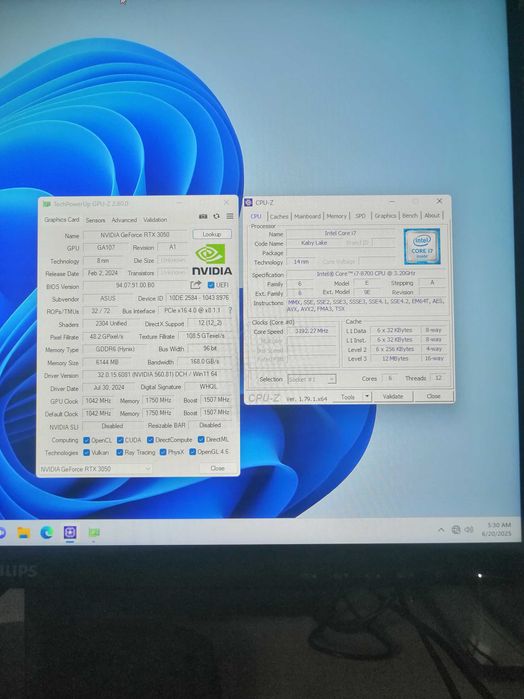Toggle the CUDA checkbox
This screenshot has width=524, height=699.
(120, 440)
